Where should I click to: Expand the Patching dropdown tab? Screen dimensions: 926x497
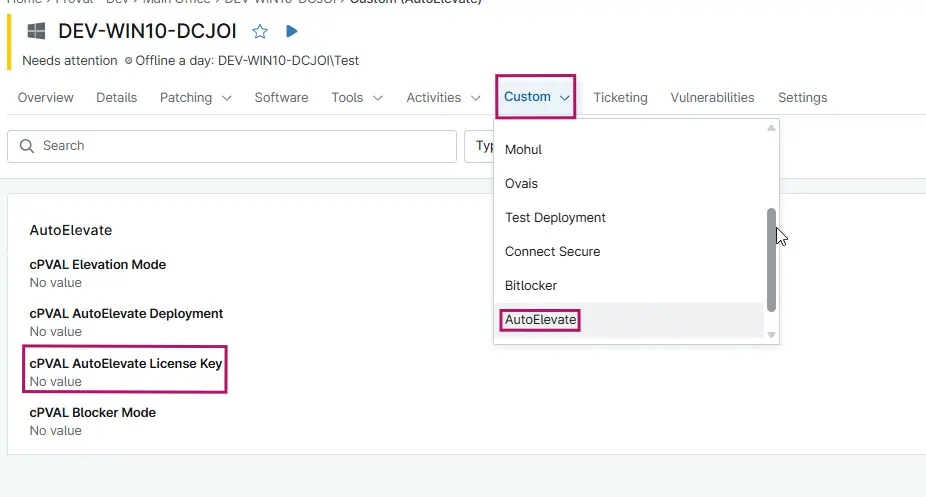tap(196, 97)
